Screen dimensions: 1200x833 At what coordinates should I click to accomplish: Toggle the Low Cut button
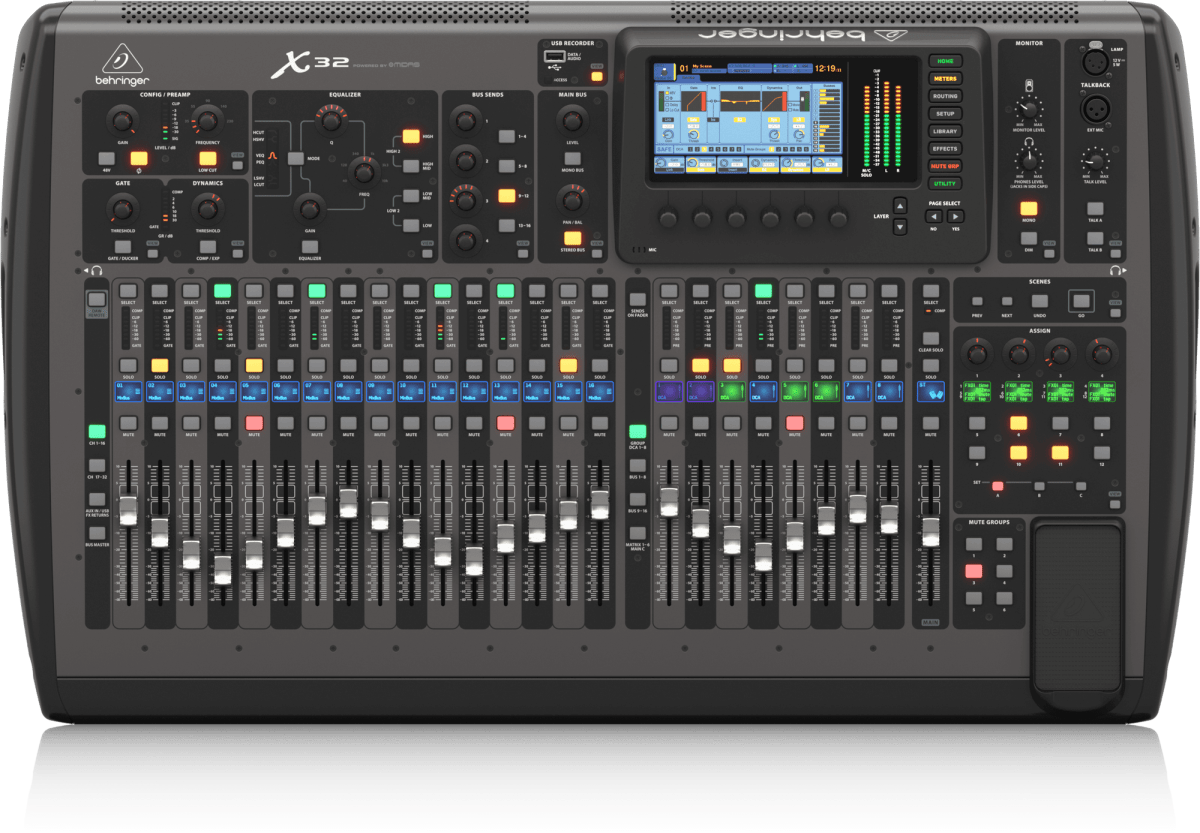tap(207, 158)
